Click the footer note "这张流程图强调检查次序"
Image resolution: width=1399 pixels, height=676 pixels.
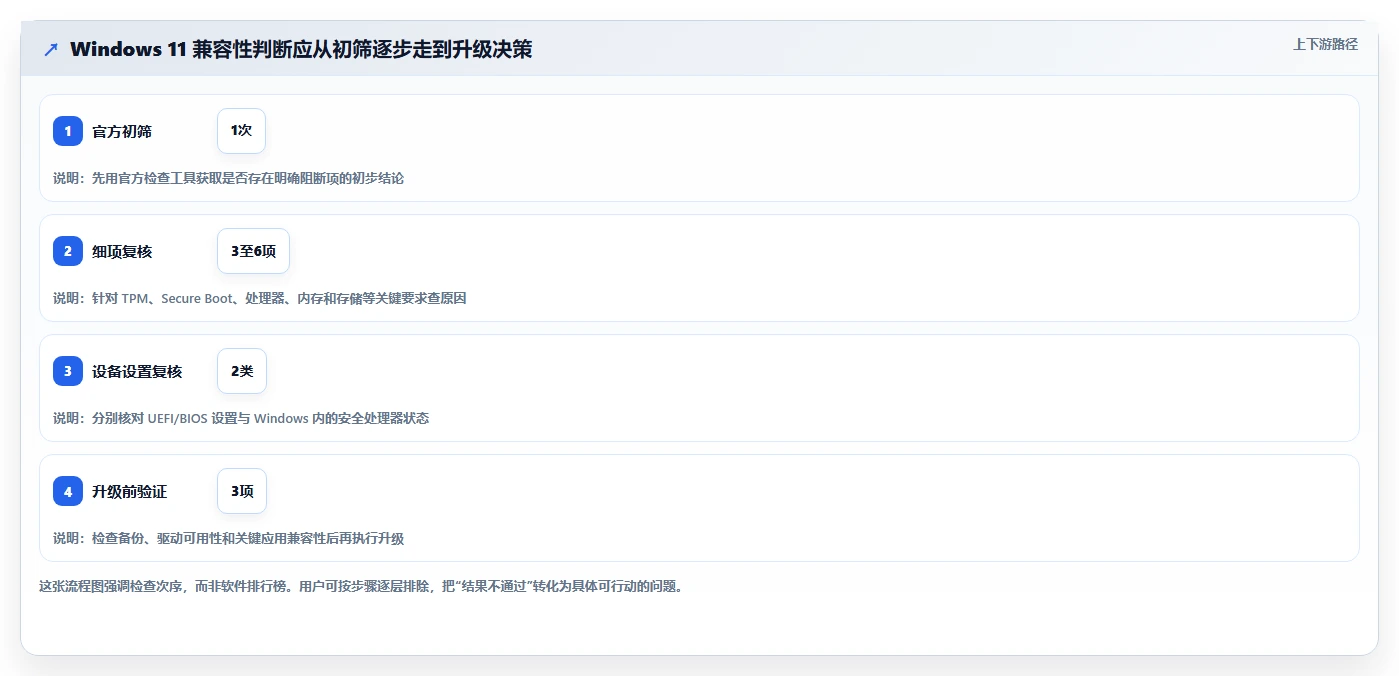[361, 586]
